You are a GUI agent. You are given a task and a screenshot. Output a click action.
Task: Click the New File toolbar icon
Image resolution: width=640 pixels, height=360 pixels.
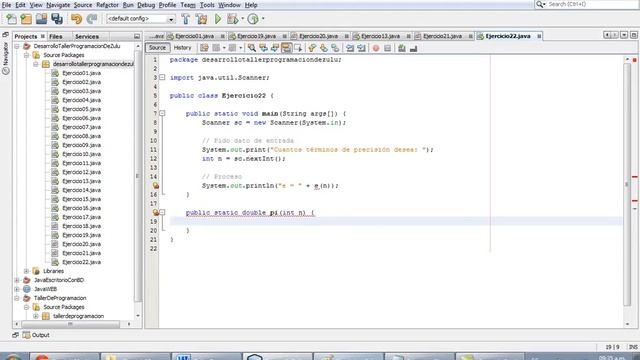(11, 19)
